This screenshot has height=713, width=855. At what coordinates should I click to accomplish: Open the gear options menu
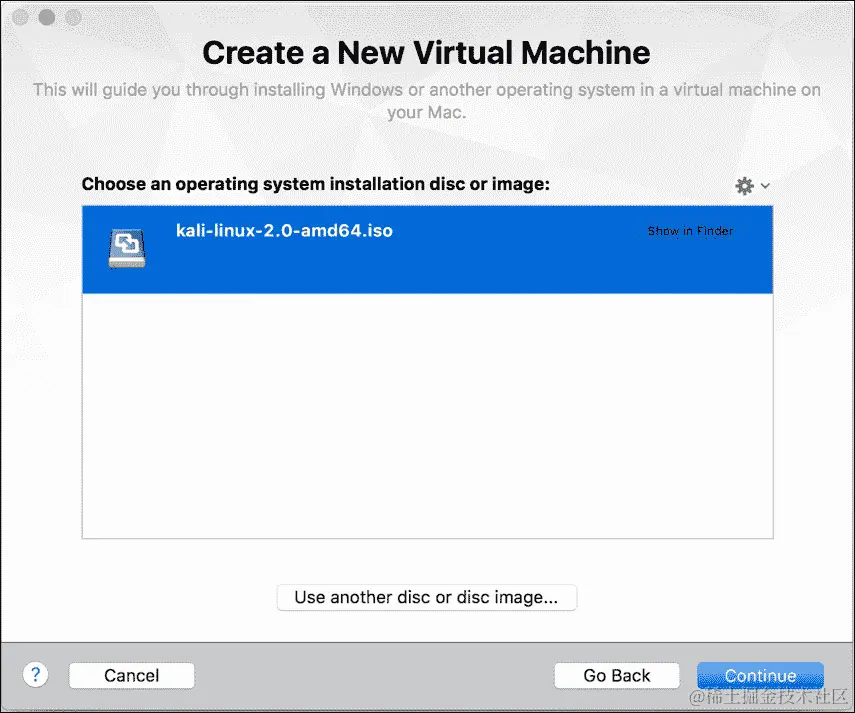[x=752, y=186]
